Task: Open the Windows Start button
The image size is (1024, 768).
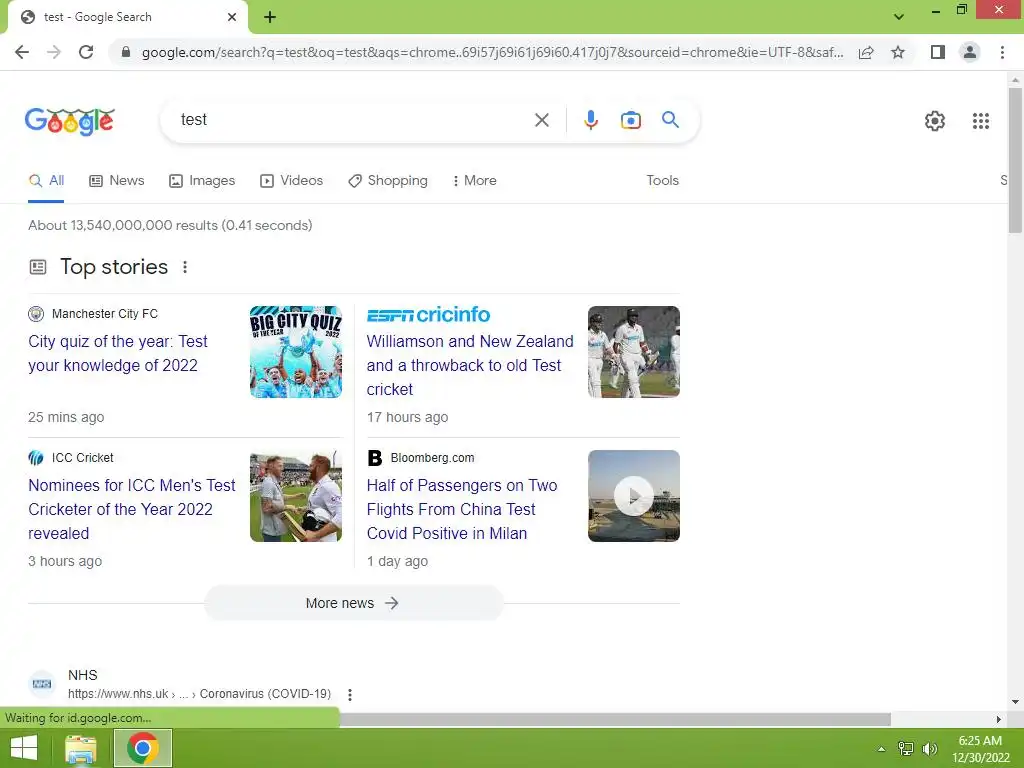Action: click(x=24, y=748)
